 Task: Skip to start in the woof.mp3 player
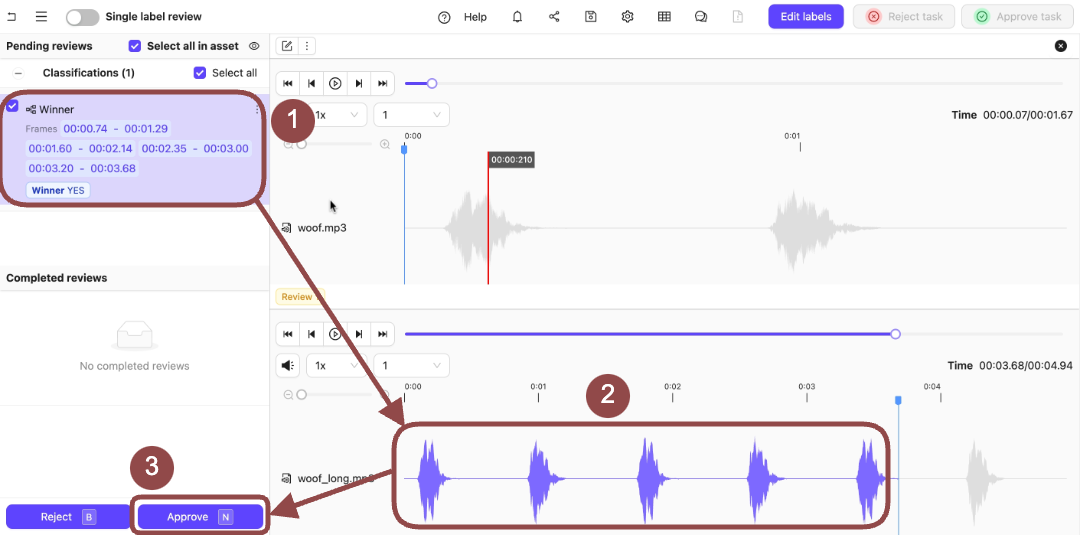288,83
